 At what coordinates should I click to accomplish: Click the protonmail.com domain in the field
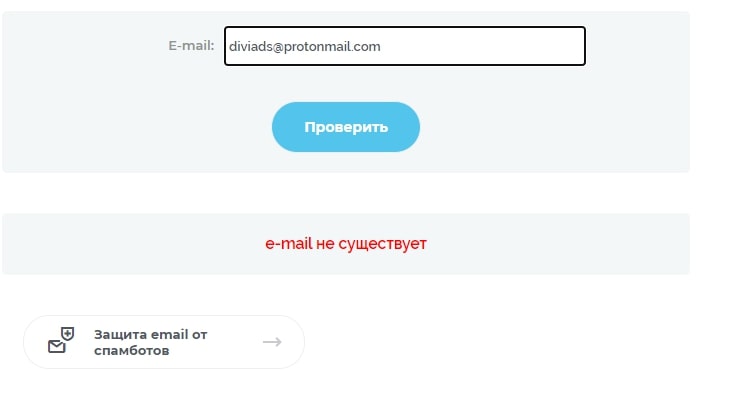pyautogui.click(x=332, y=47)
